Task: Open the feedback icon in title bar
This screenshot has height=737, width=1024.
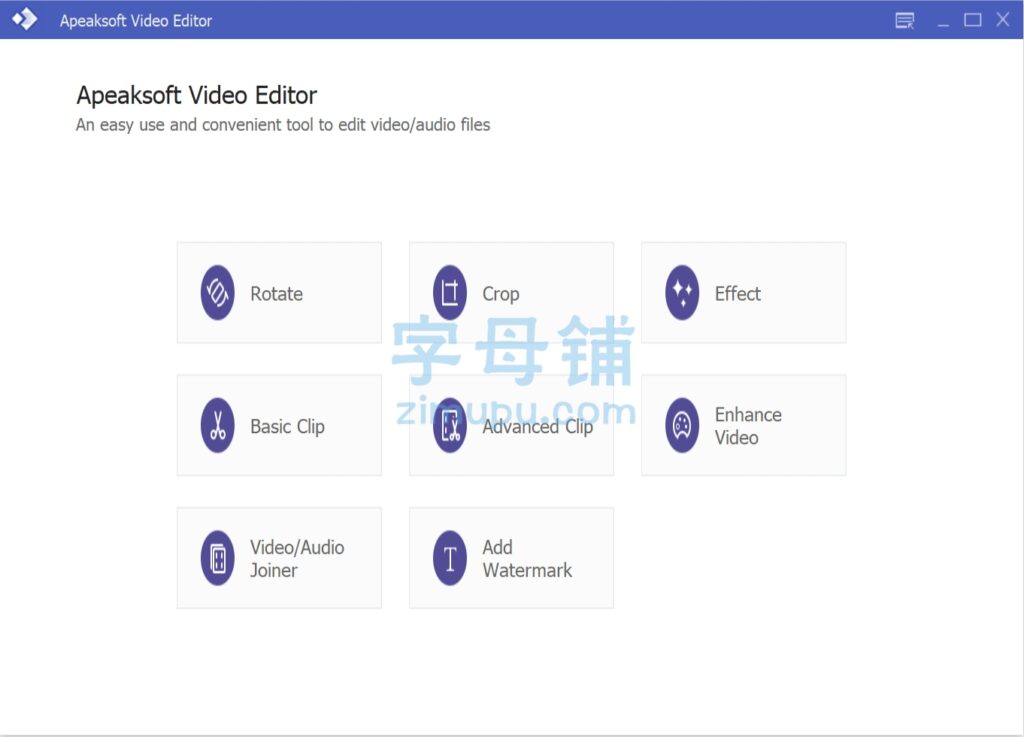Action: [904, 21]
